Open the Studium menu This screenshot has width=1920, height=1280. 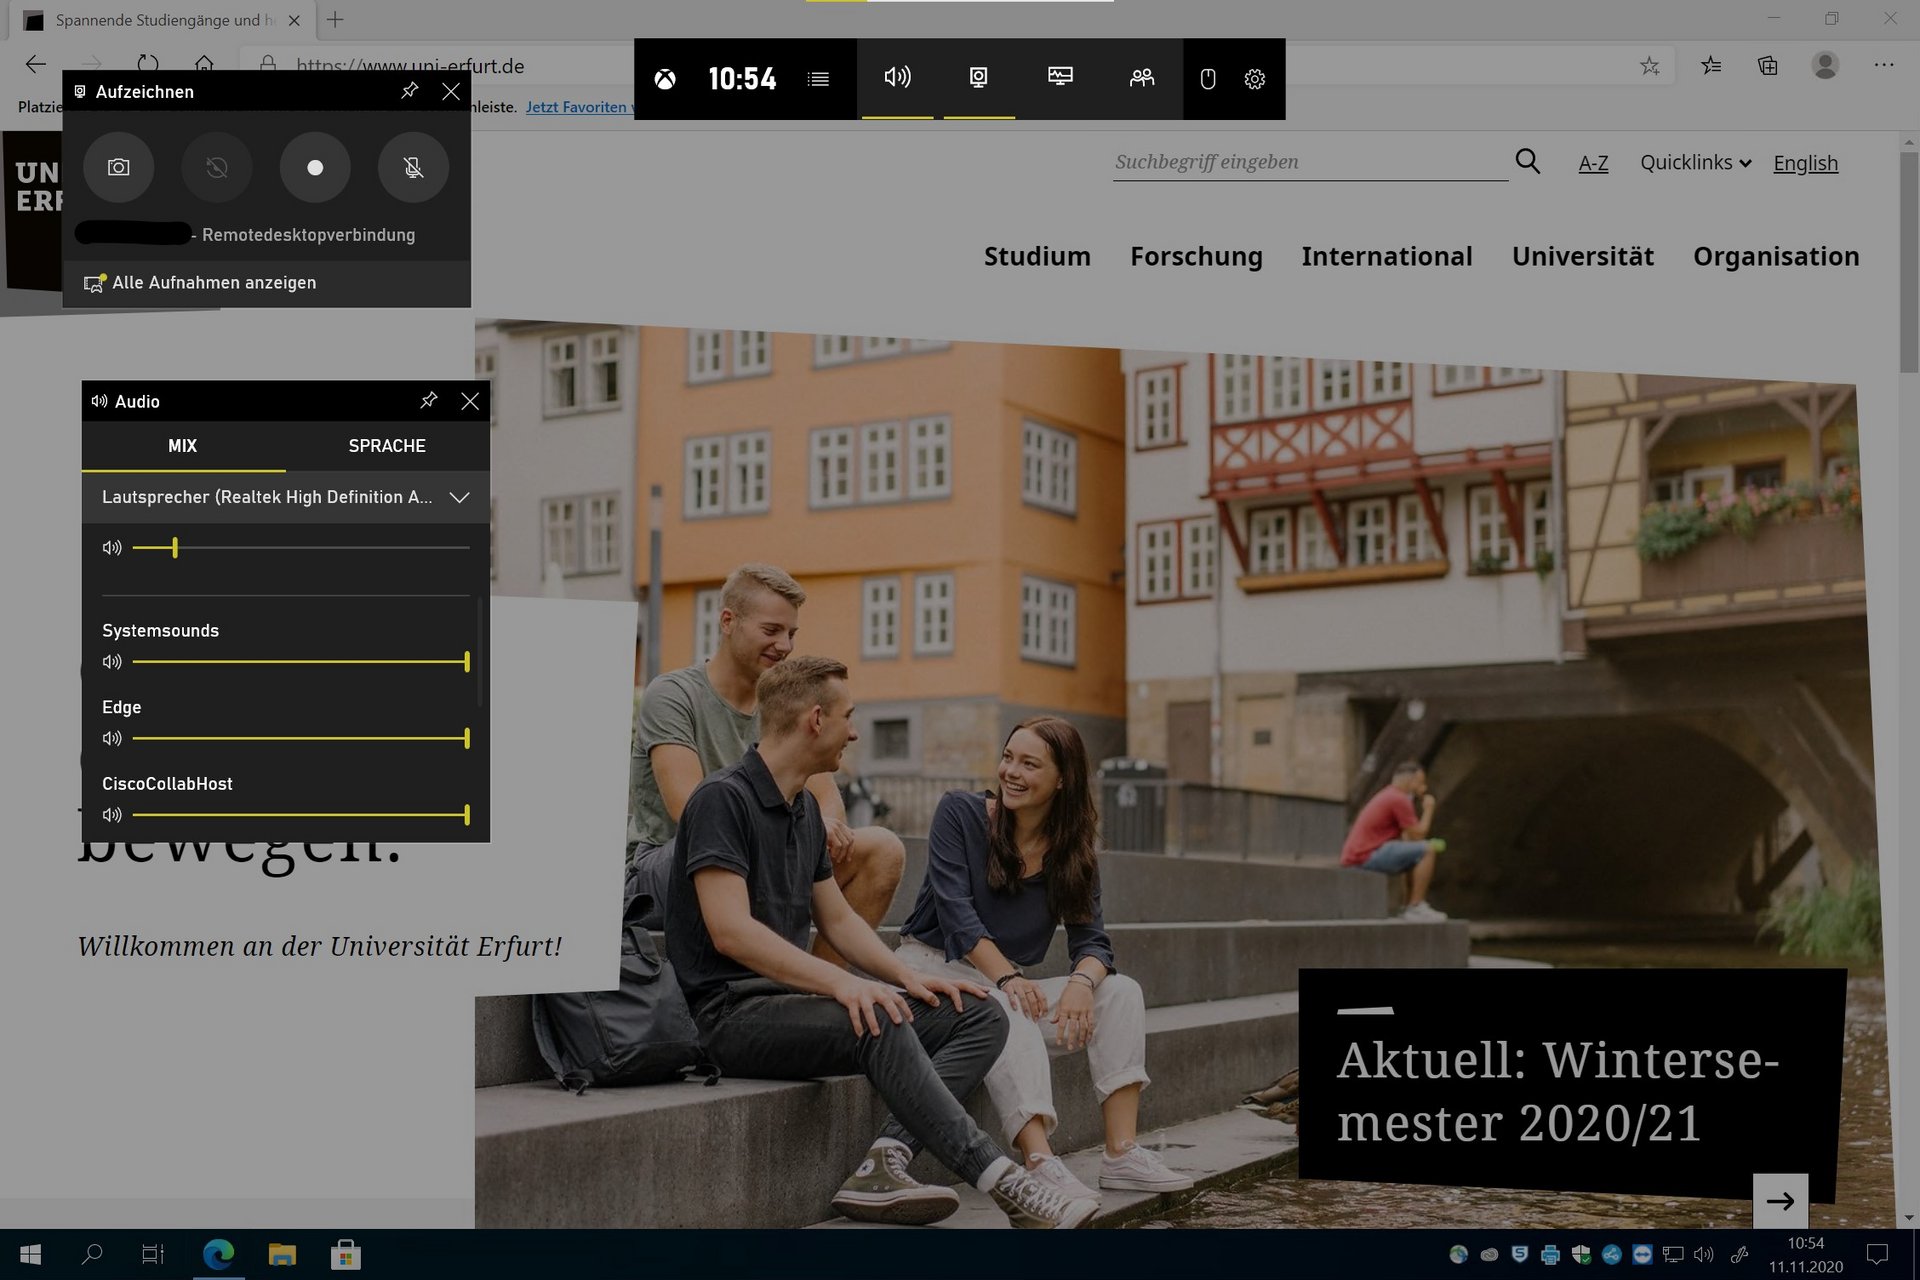coord(1037,256)
